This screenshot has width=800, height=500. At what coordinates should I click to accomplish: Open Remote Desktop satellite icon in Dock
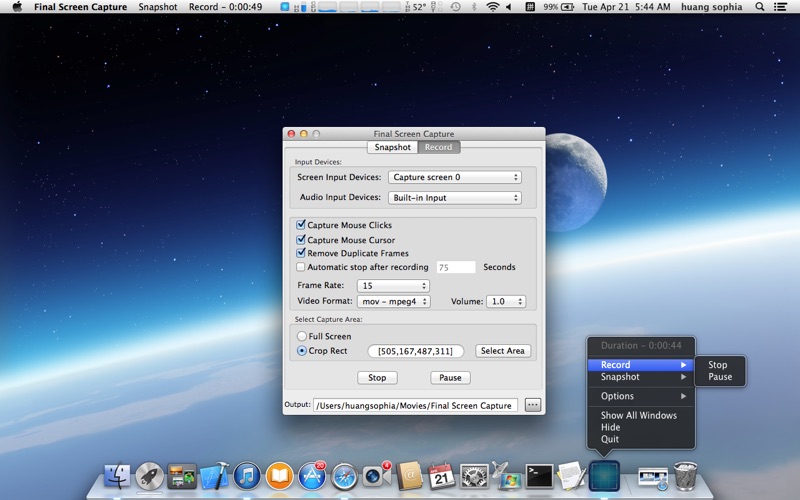(506, 475)
